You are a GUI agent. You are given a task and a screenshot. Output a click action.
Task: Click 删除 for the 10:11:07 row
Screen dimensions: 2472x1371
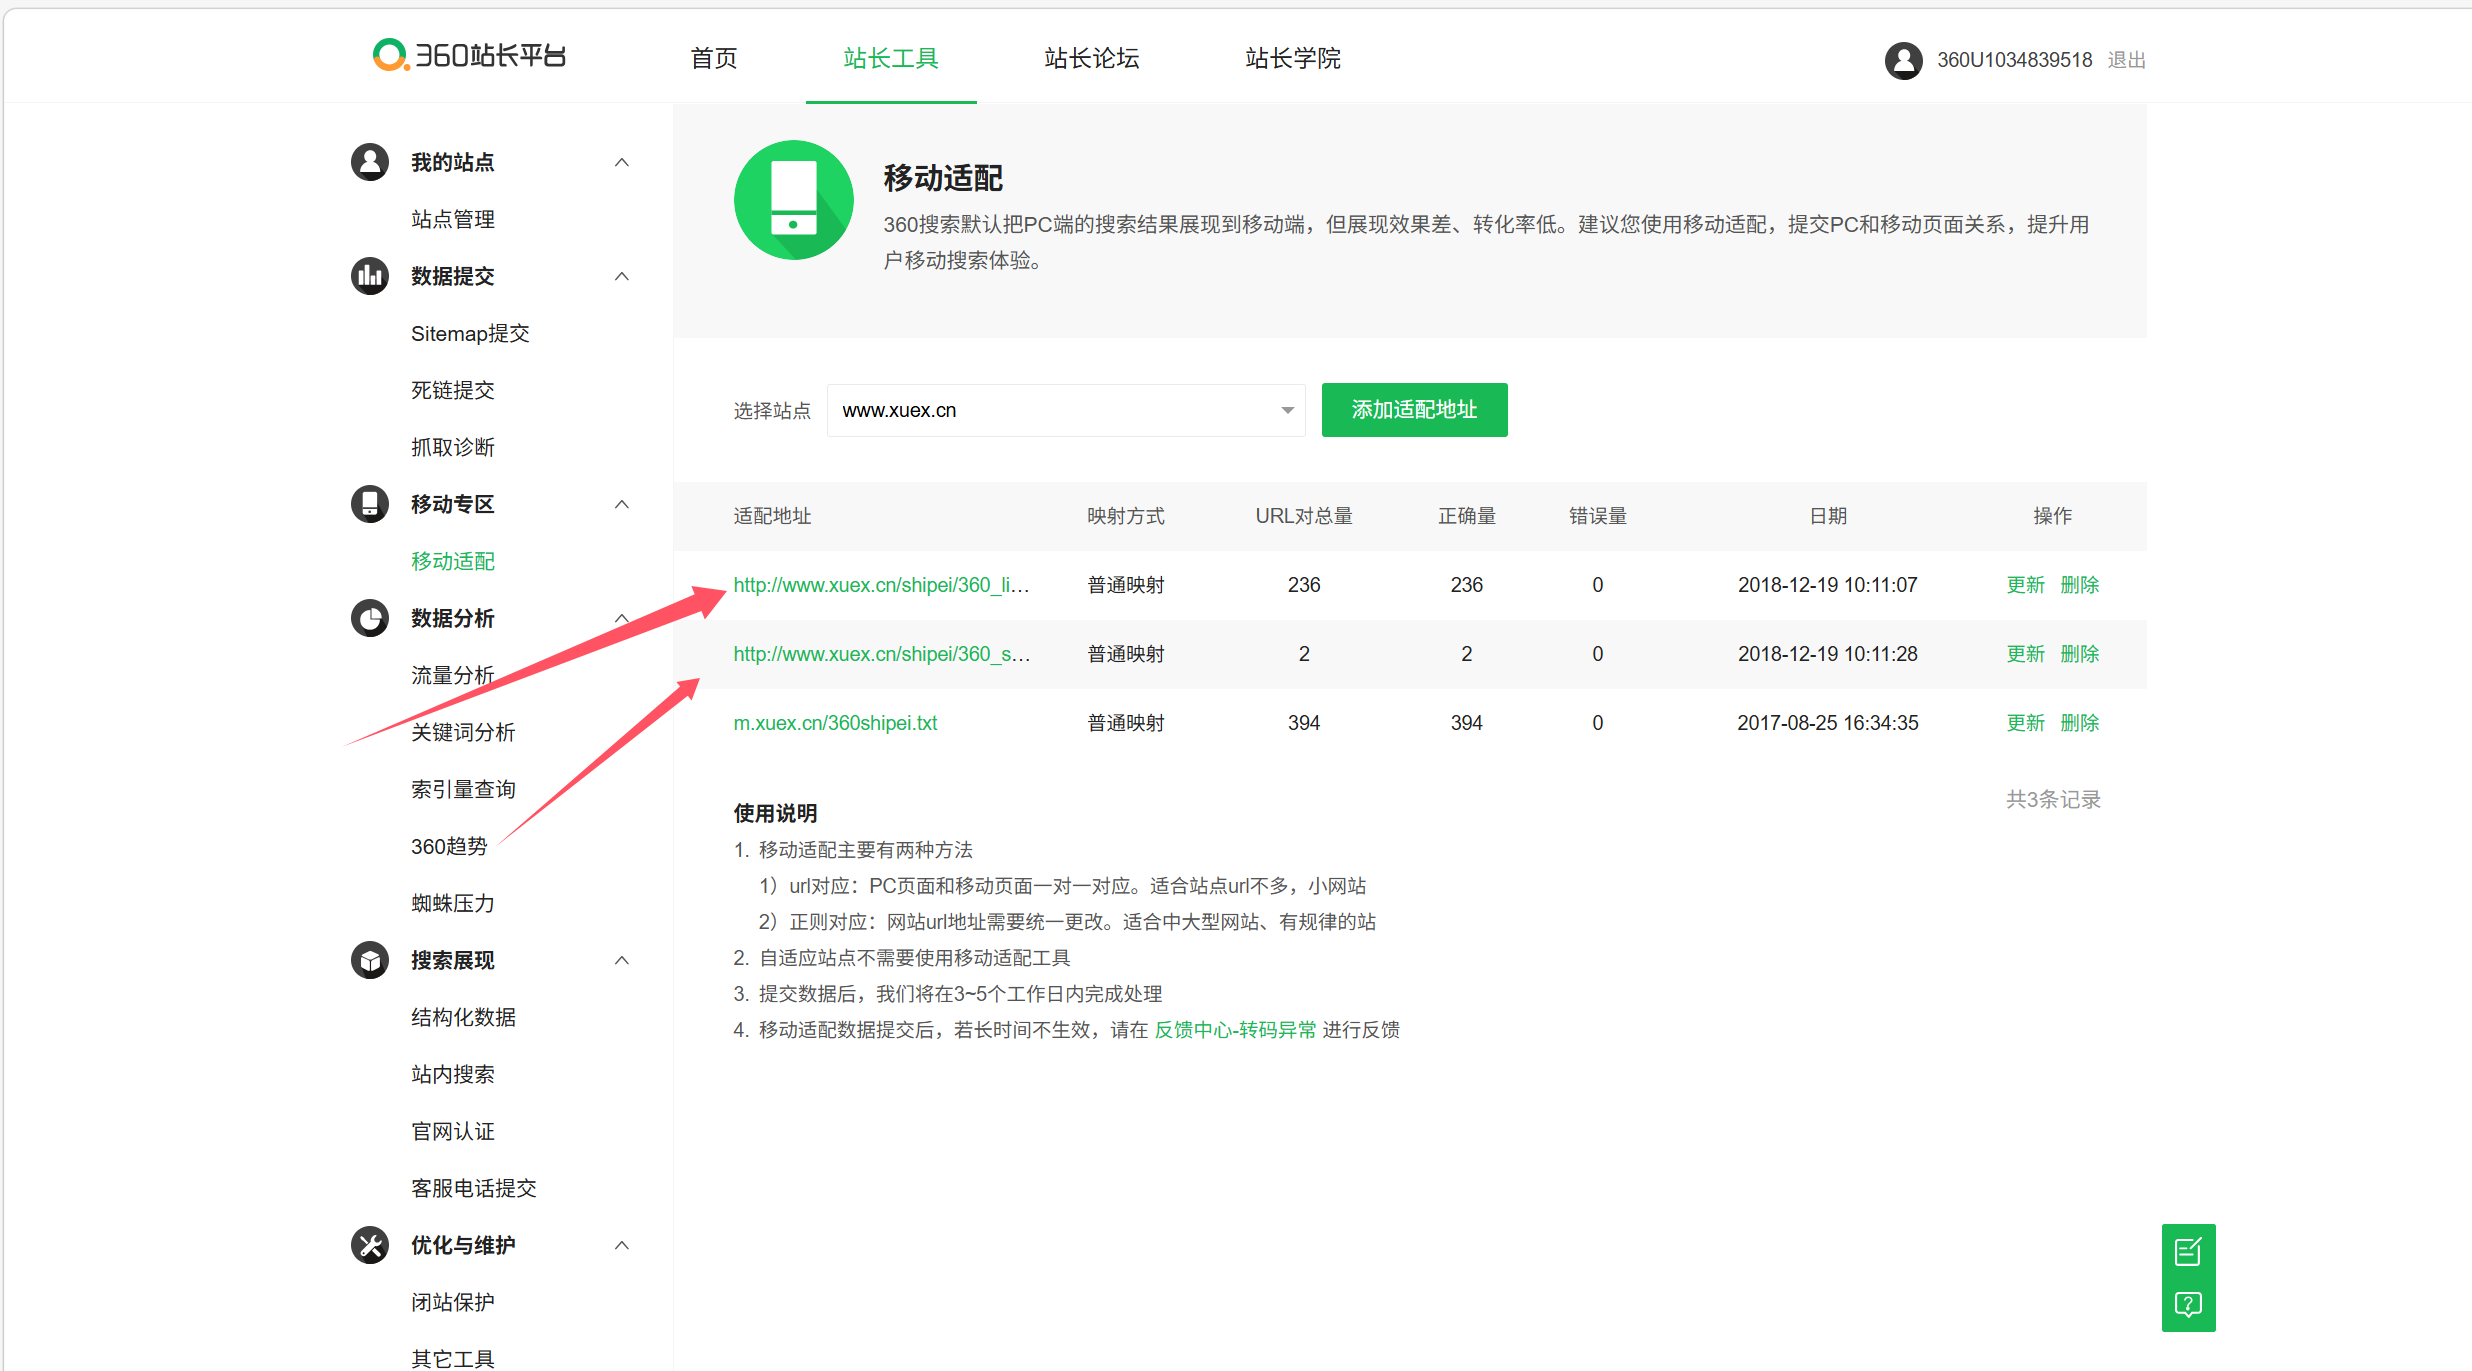pos(2079,585)
